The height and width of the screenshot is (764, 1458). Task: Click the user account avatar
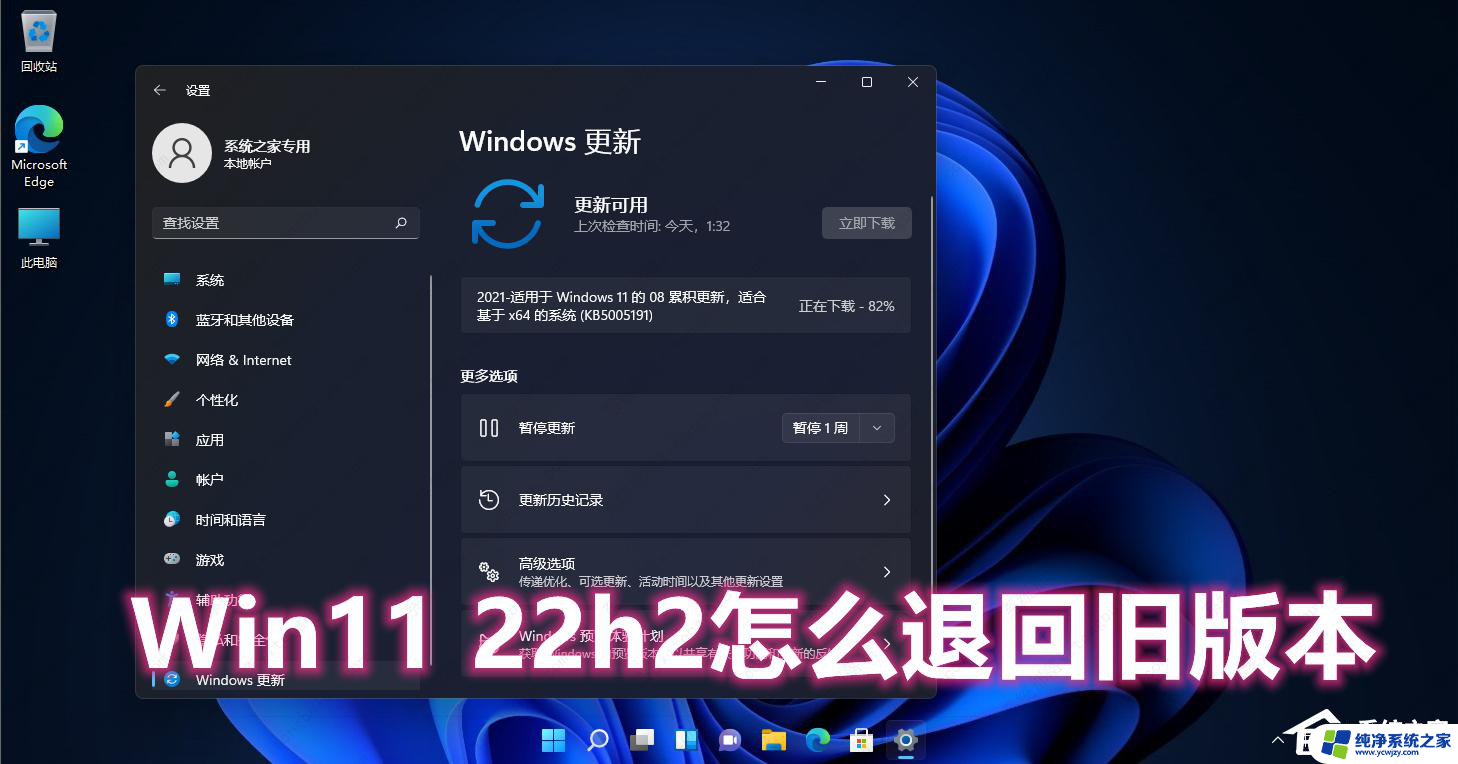[x=182, y=153]
